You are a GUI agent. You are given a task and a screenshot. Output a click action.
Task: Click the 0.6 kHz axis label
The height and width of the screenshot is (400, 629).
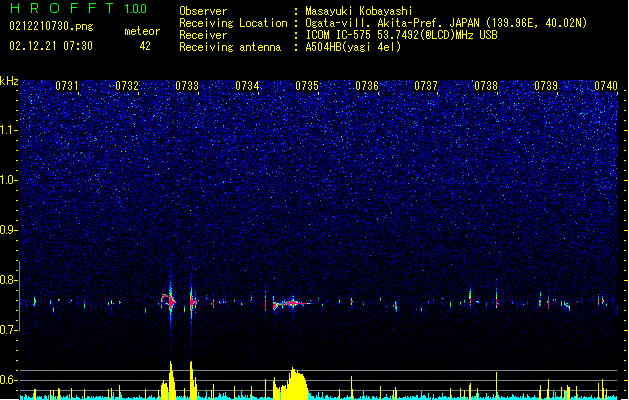click(x=8, y=380)
